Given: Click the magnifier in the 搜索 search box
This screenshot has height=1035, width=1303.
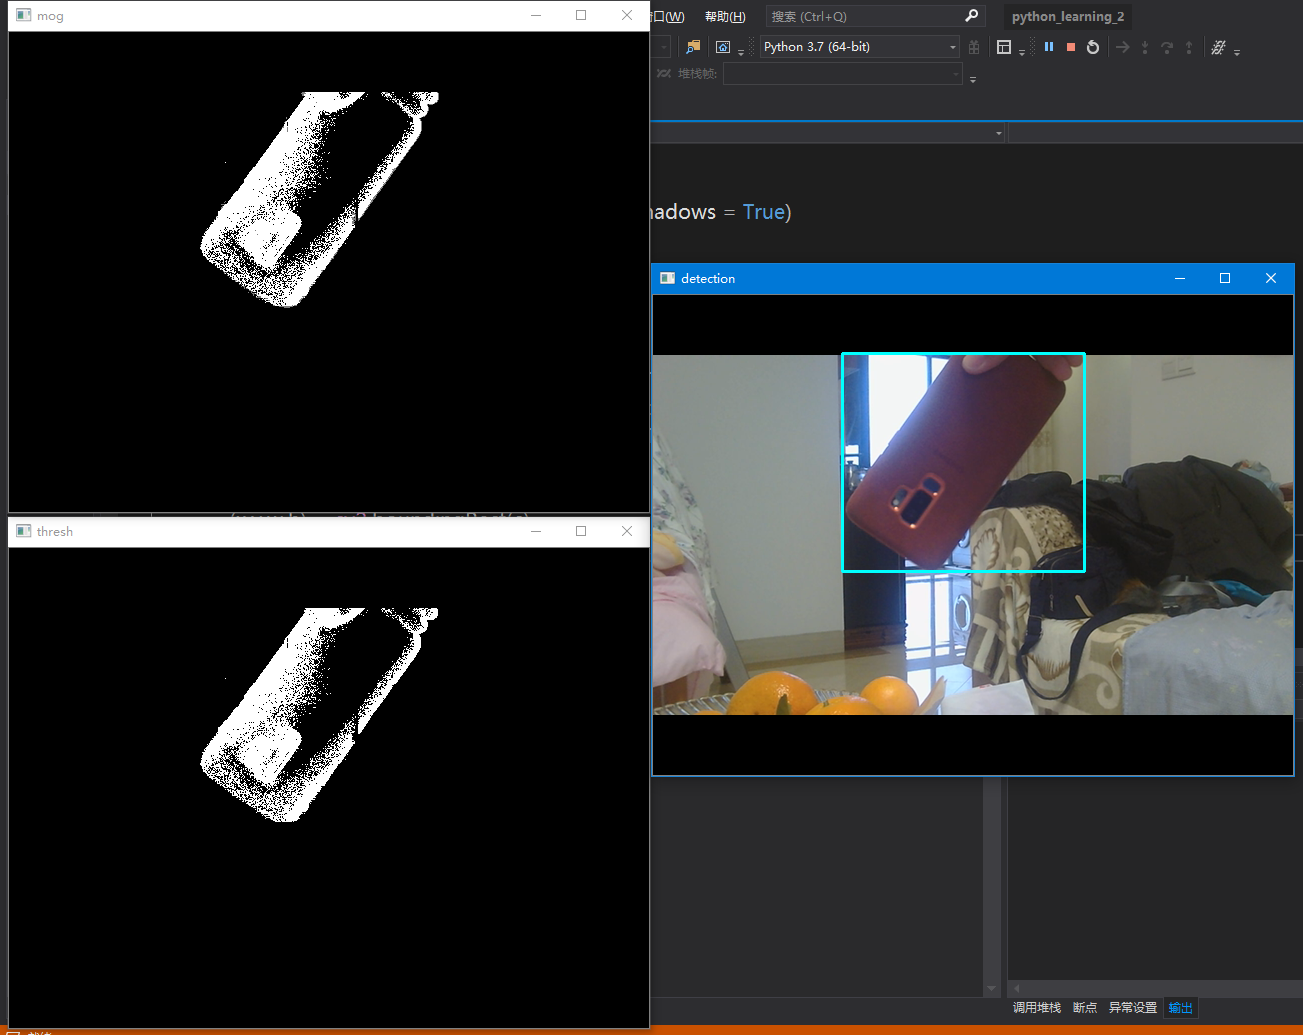Looking at the screenshot, I should [971, 15].
